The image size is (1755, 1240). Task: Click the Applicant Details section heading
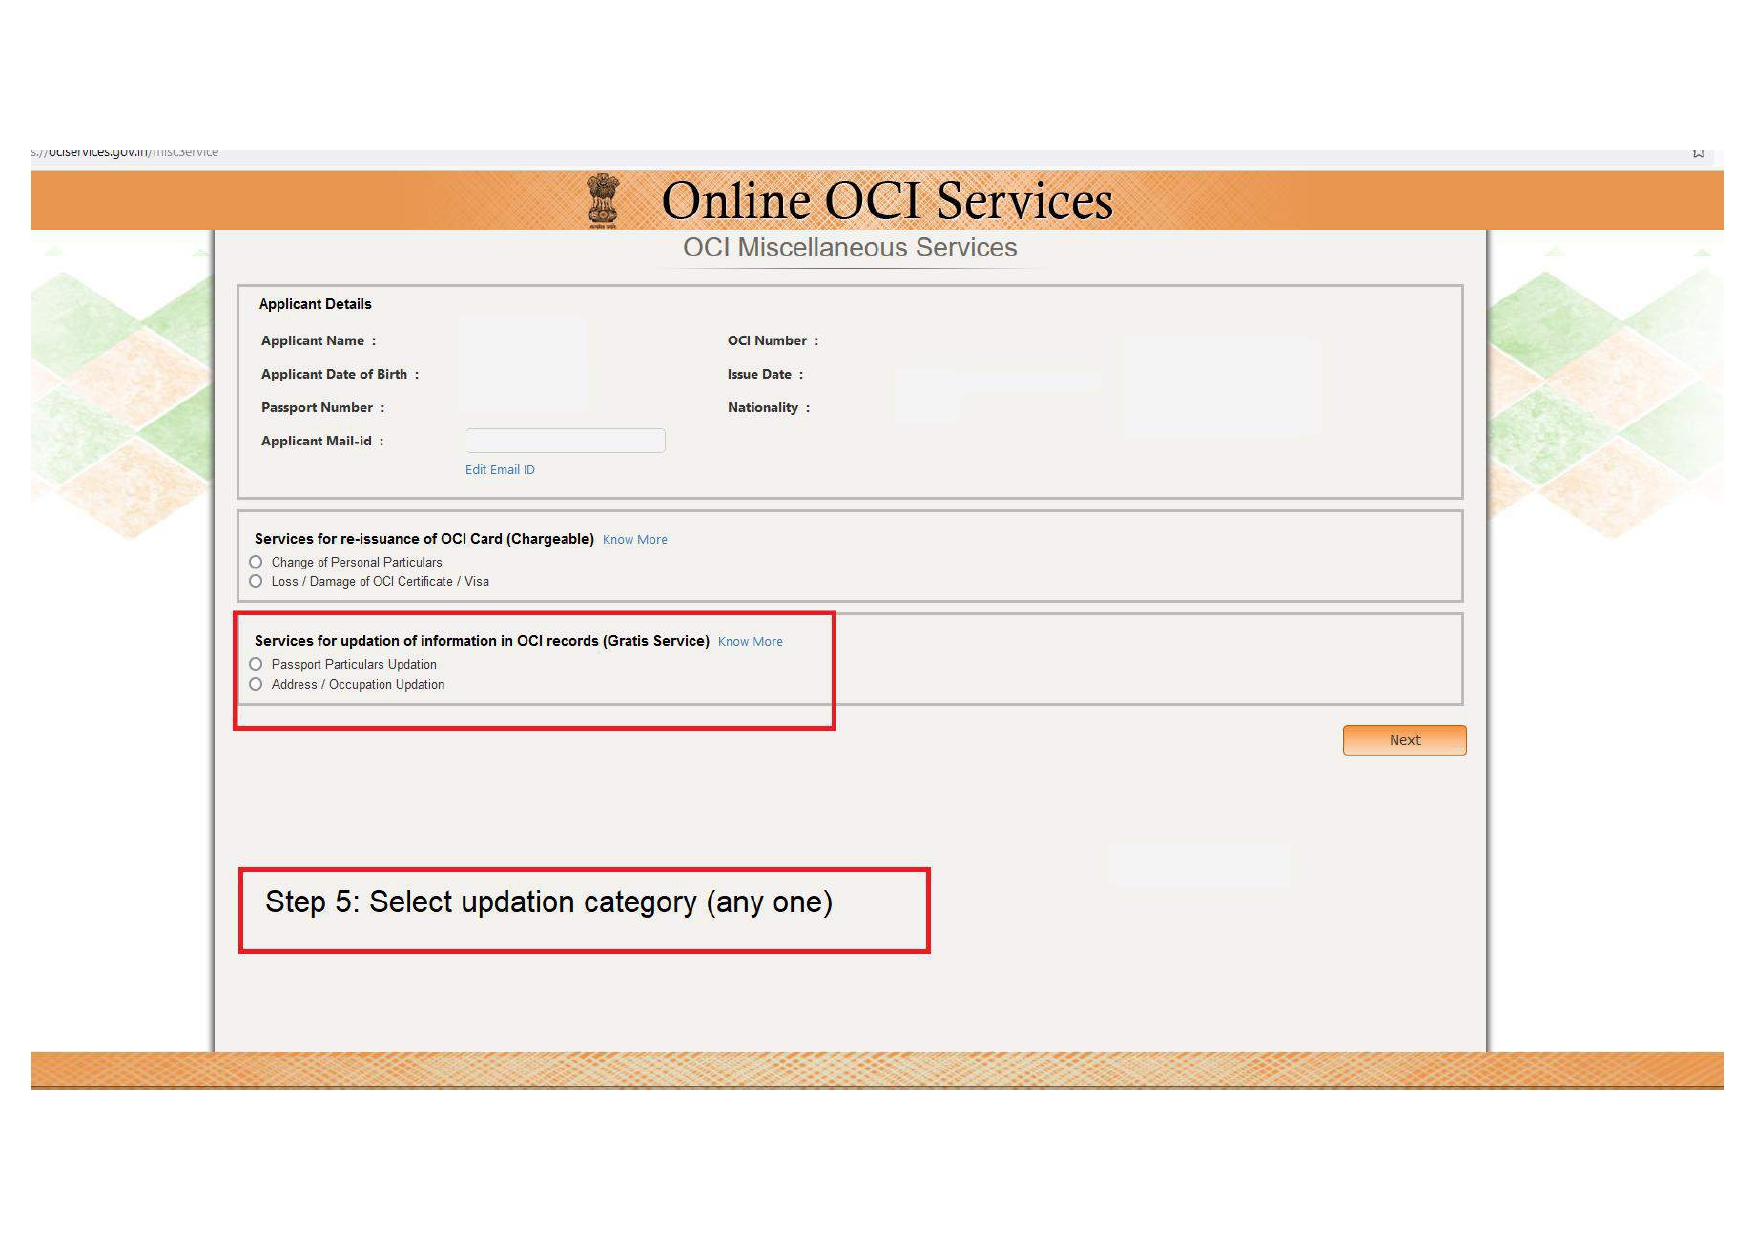[x=315, y=304]
